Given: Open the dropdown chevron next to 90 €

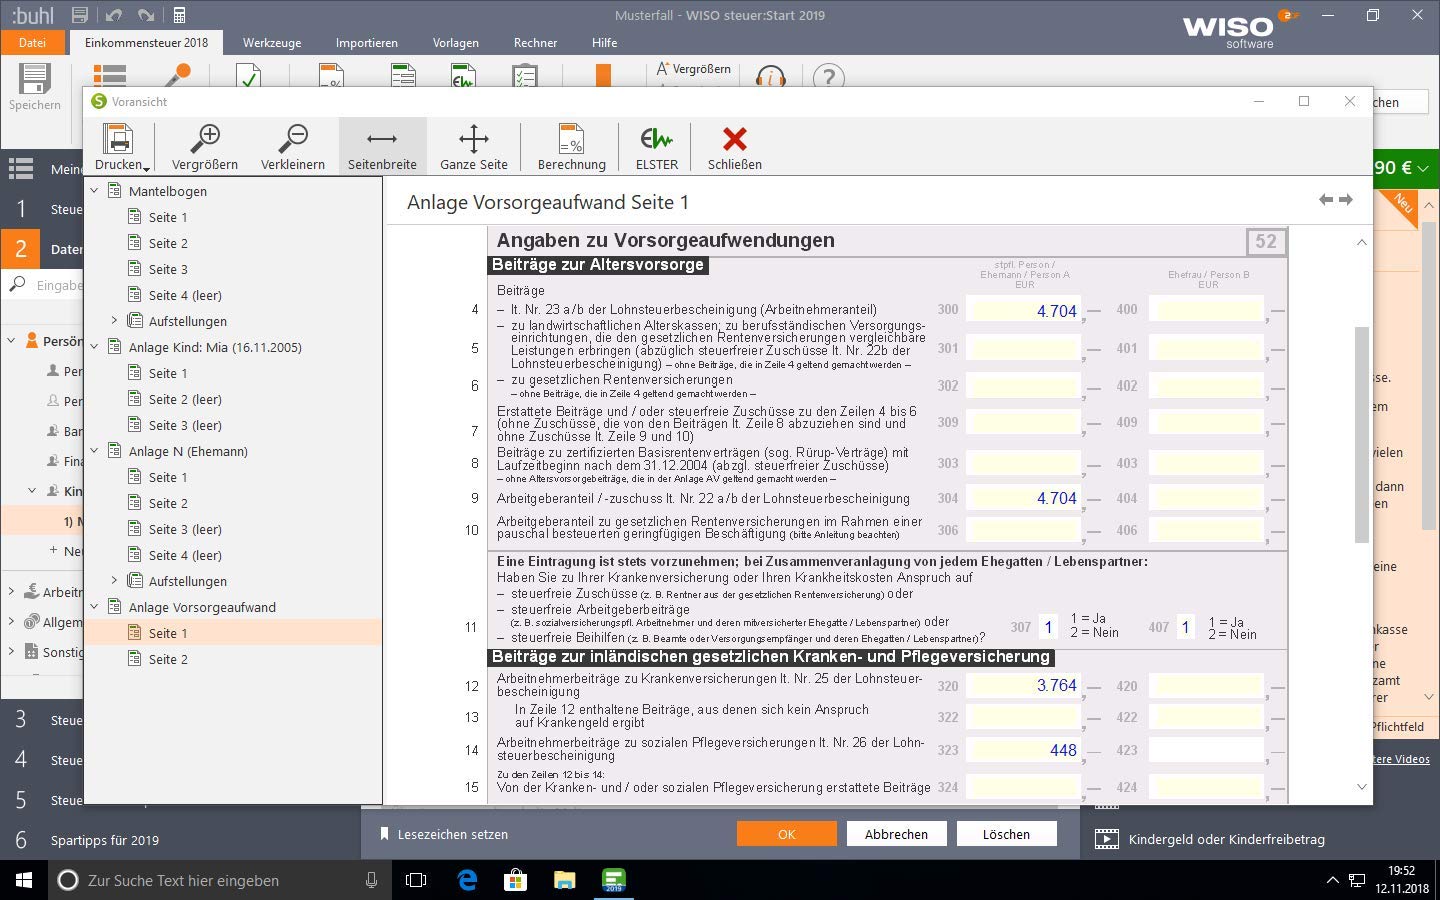Looking at the screenshot, I should coord(1423,168).
